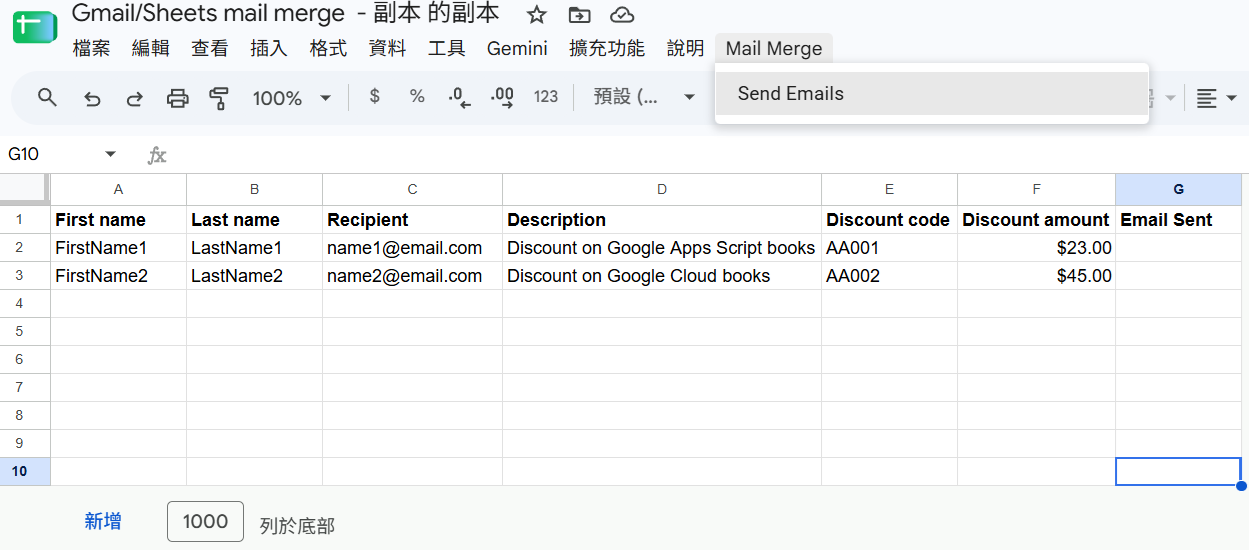Select Discount on Google Apps Script books

pos(662,248)
